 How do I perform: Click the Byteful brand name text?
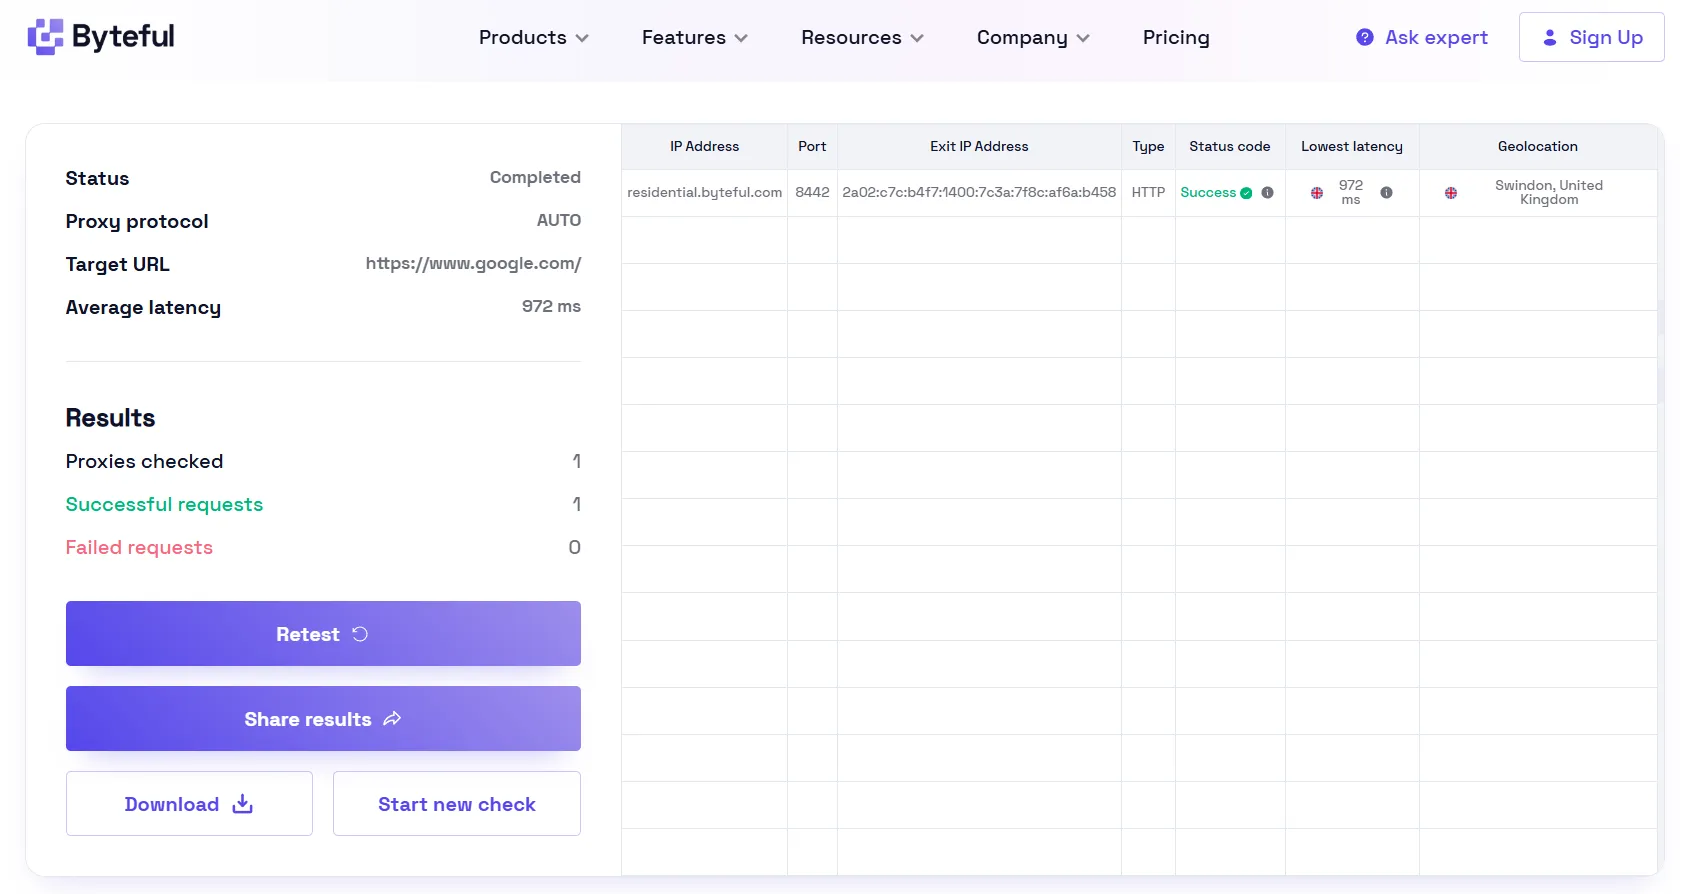tap(123, 37)
